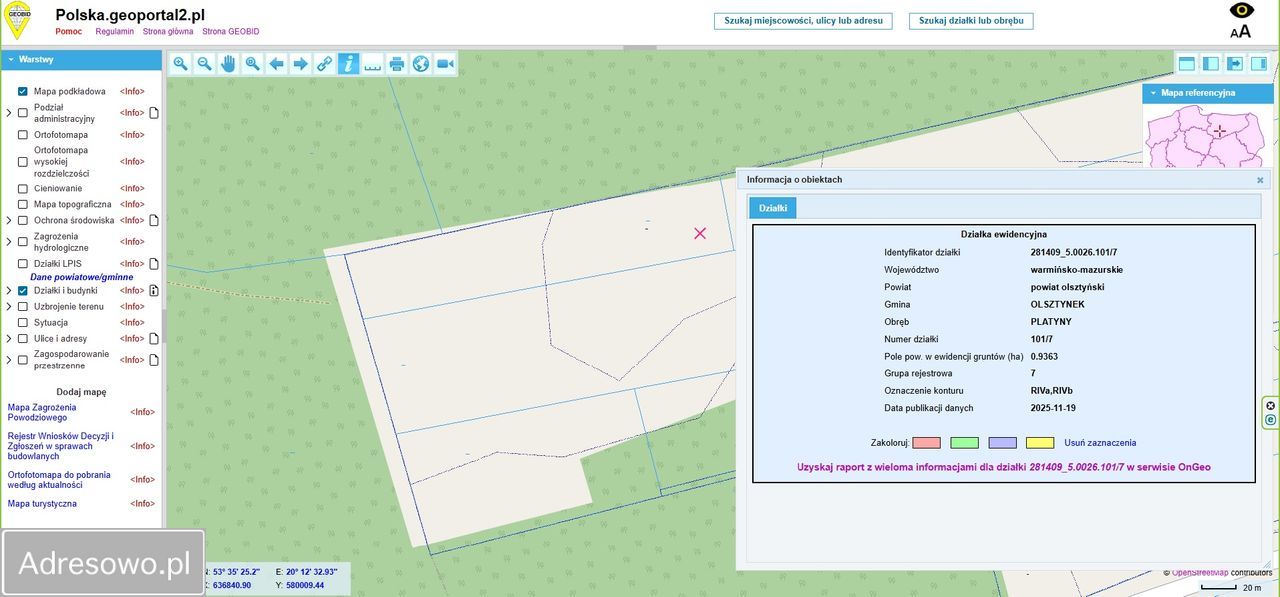Screen dimensions: 1280x597
Task: Expand the Działki i budynki tree node
Action: (9, 291)
